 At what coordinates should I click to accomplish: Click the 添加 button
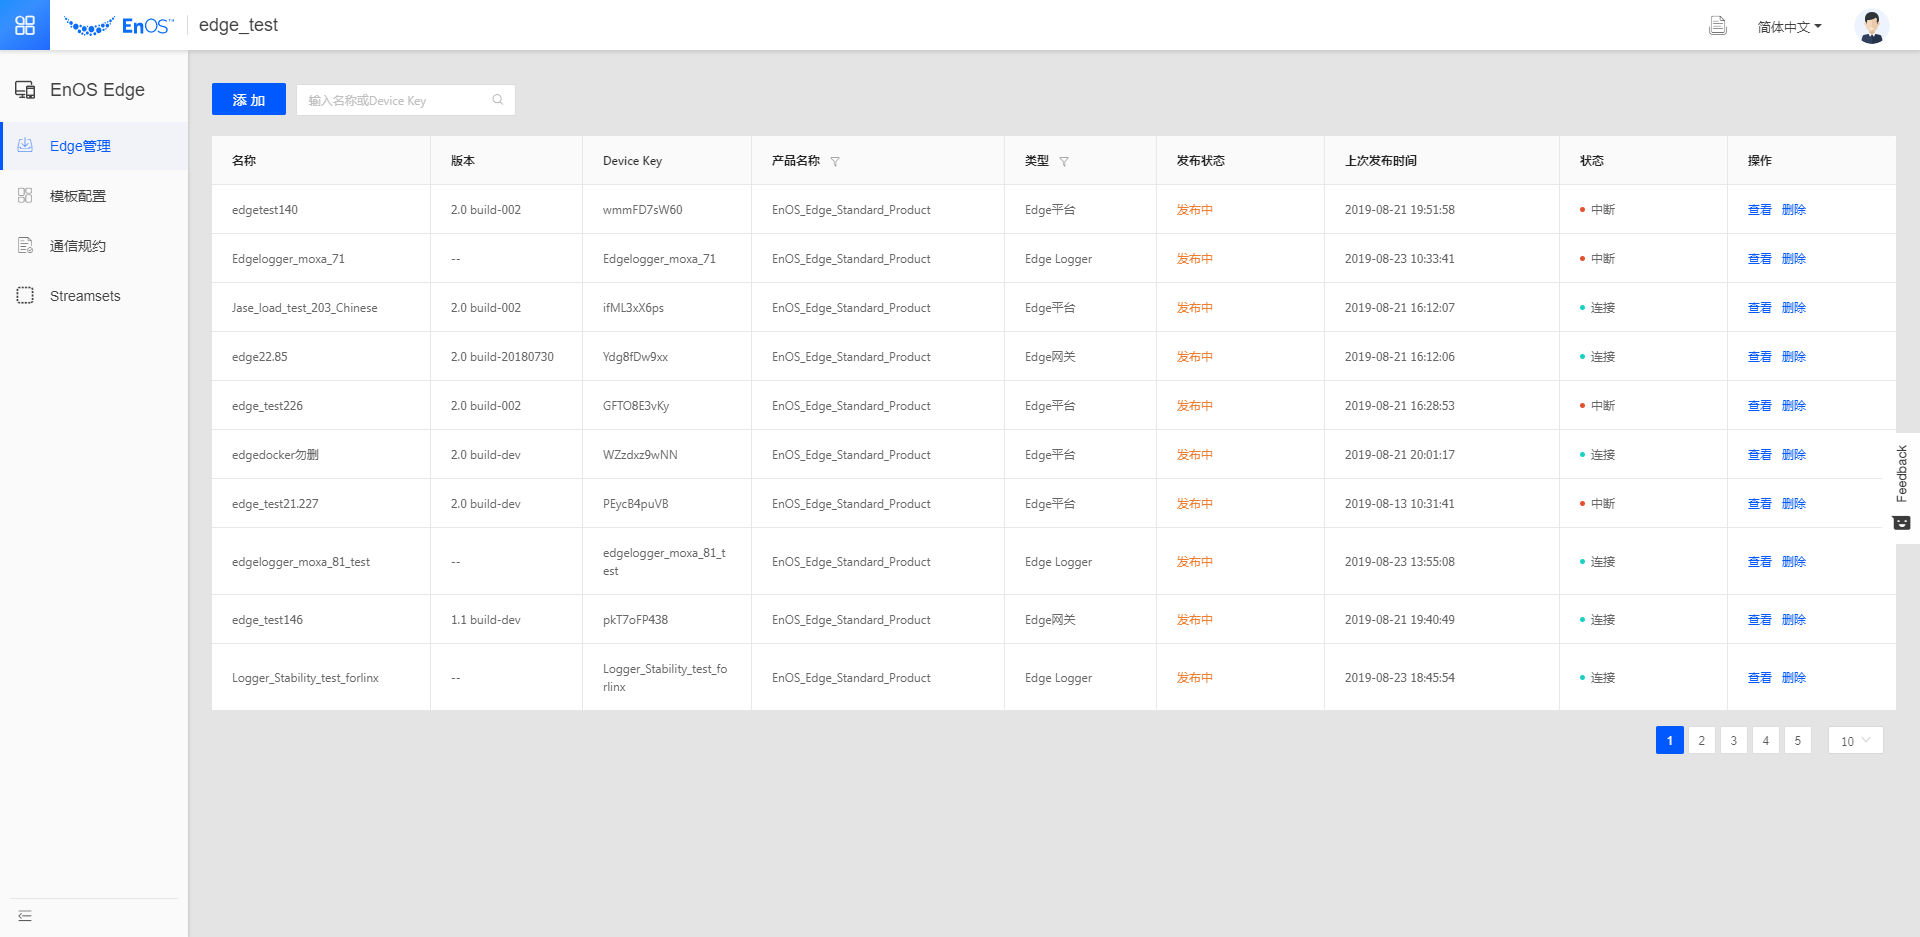[249, 100]
